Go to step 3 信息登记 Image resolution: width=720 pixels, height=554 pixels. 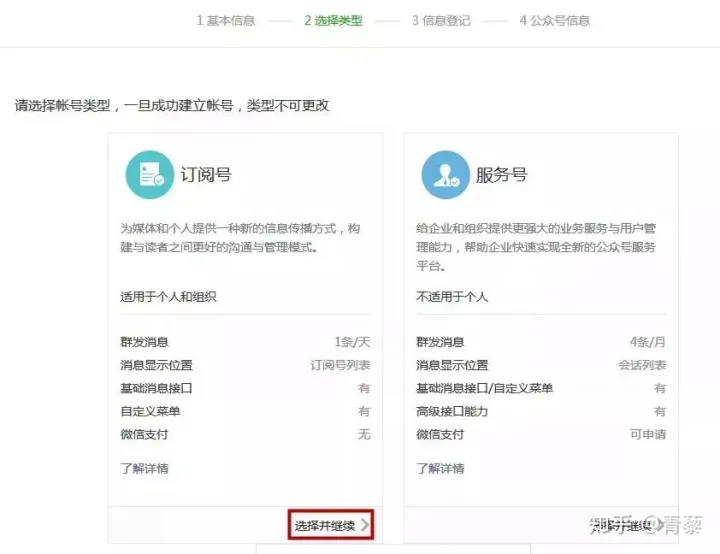(x=441, y=21)
